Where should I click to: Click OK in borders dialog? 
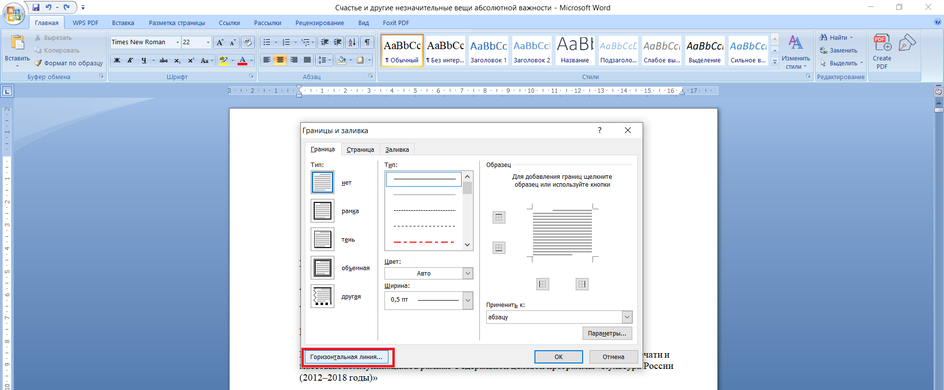558,356
